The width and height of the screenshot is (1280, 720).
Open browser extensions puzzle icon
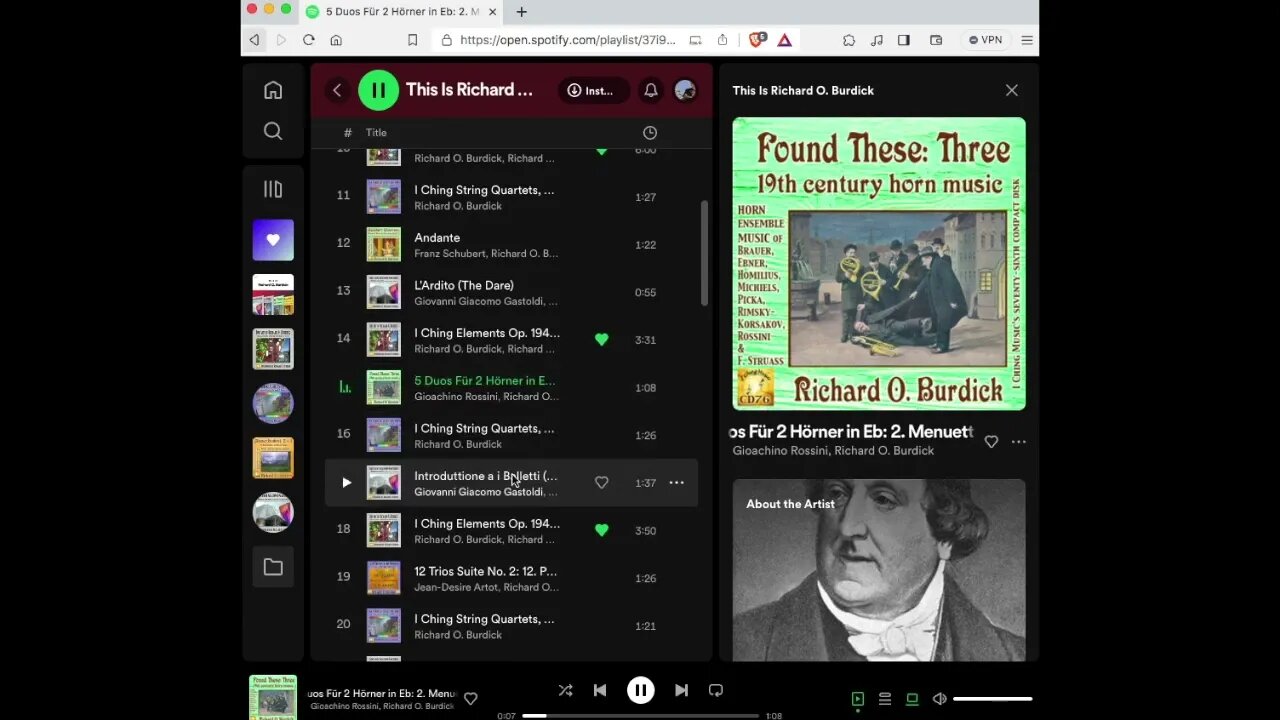[x=849, y=40]
